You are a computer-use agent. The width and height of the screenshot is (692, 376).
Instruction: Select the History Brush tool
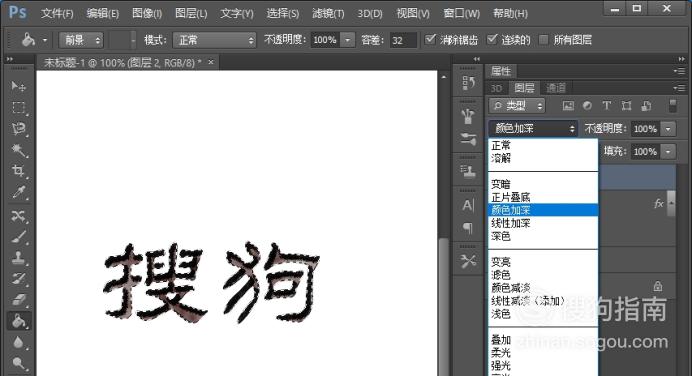(18, 279)
